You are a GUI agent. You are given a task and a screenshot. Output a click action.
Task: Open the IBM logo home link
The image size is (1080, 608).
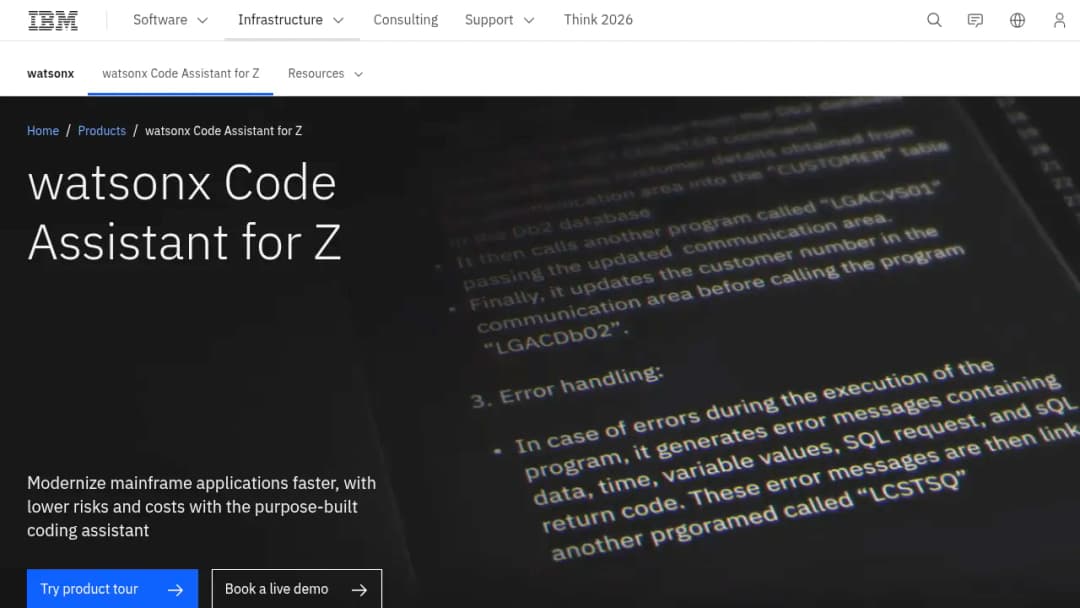(53, 20)
